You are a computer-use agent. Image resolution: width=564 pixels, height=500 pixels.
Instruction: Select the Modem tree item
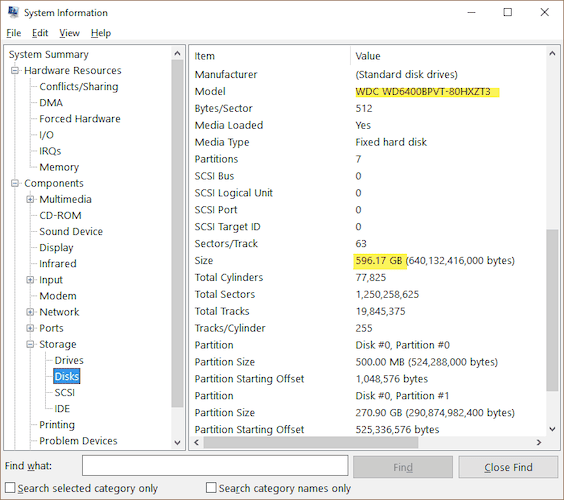click(58, 296)
